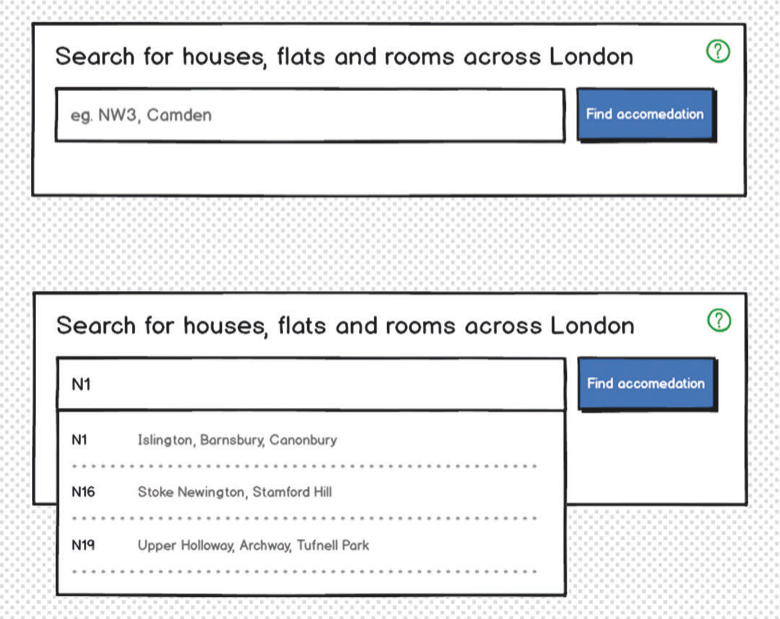Focus the empty 'eg. NW3, Camden' search field
Screen dimensions: 780x619
pos(310,115)
